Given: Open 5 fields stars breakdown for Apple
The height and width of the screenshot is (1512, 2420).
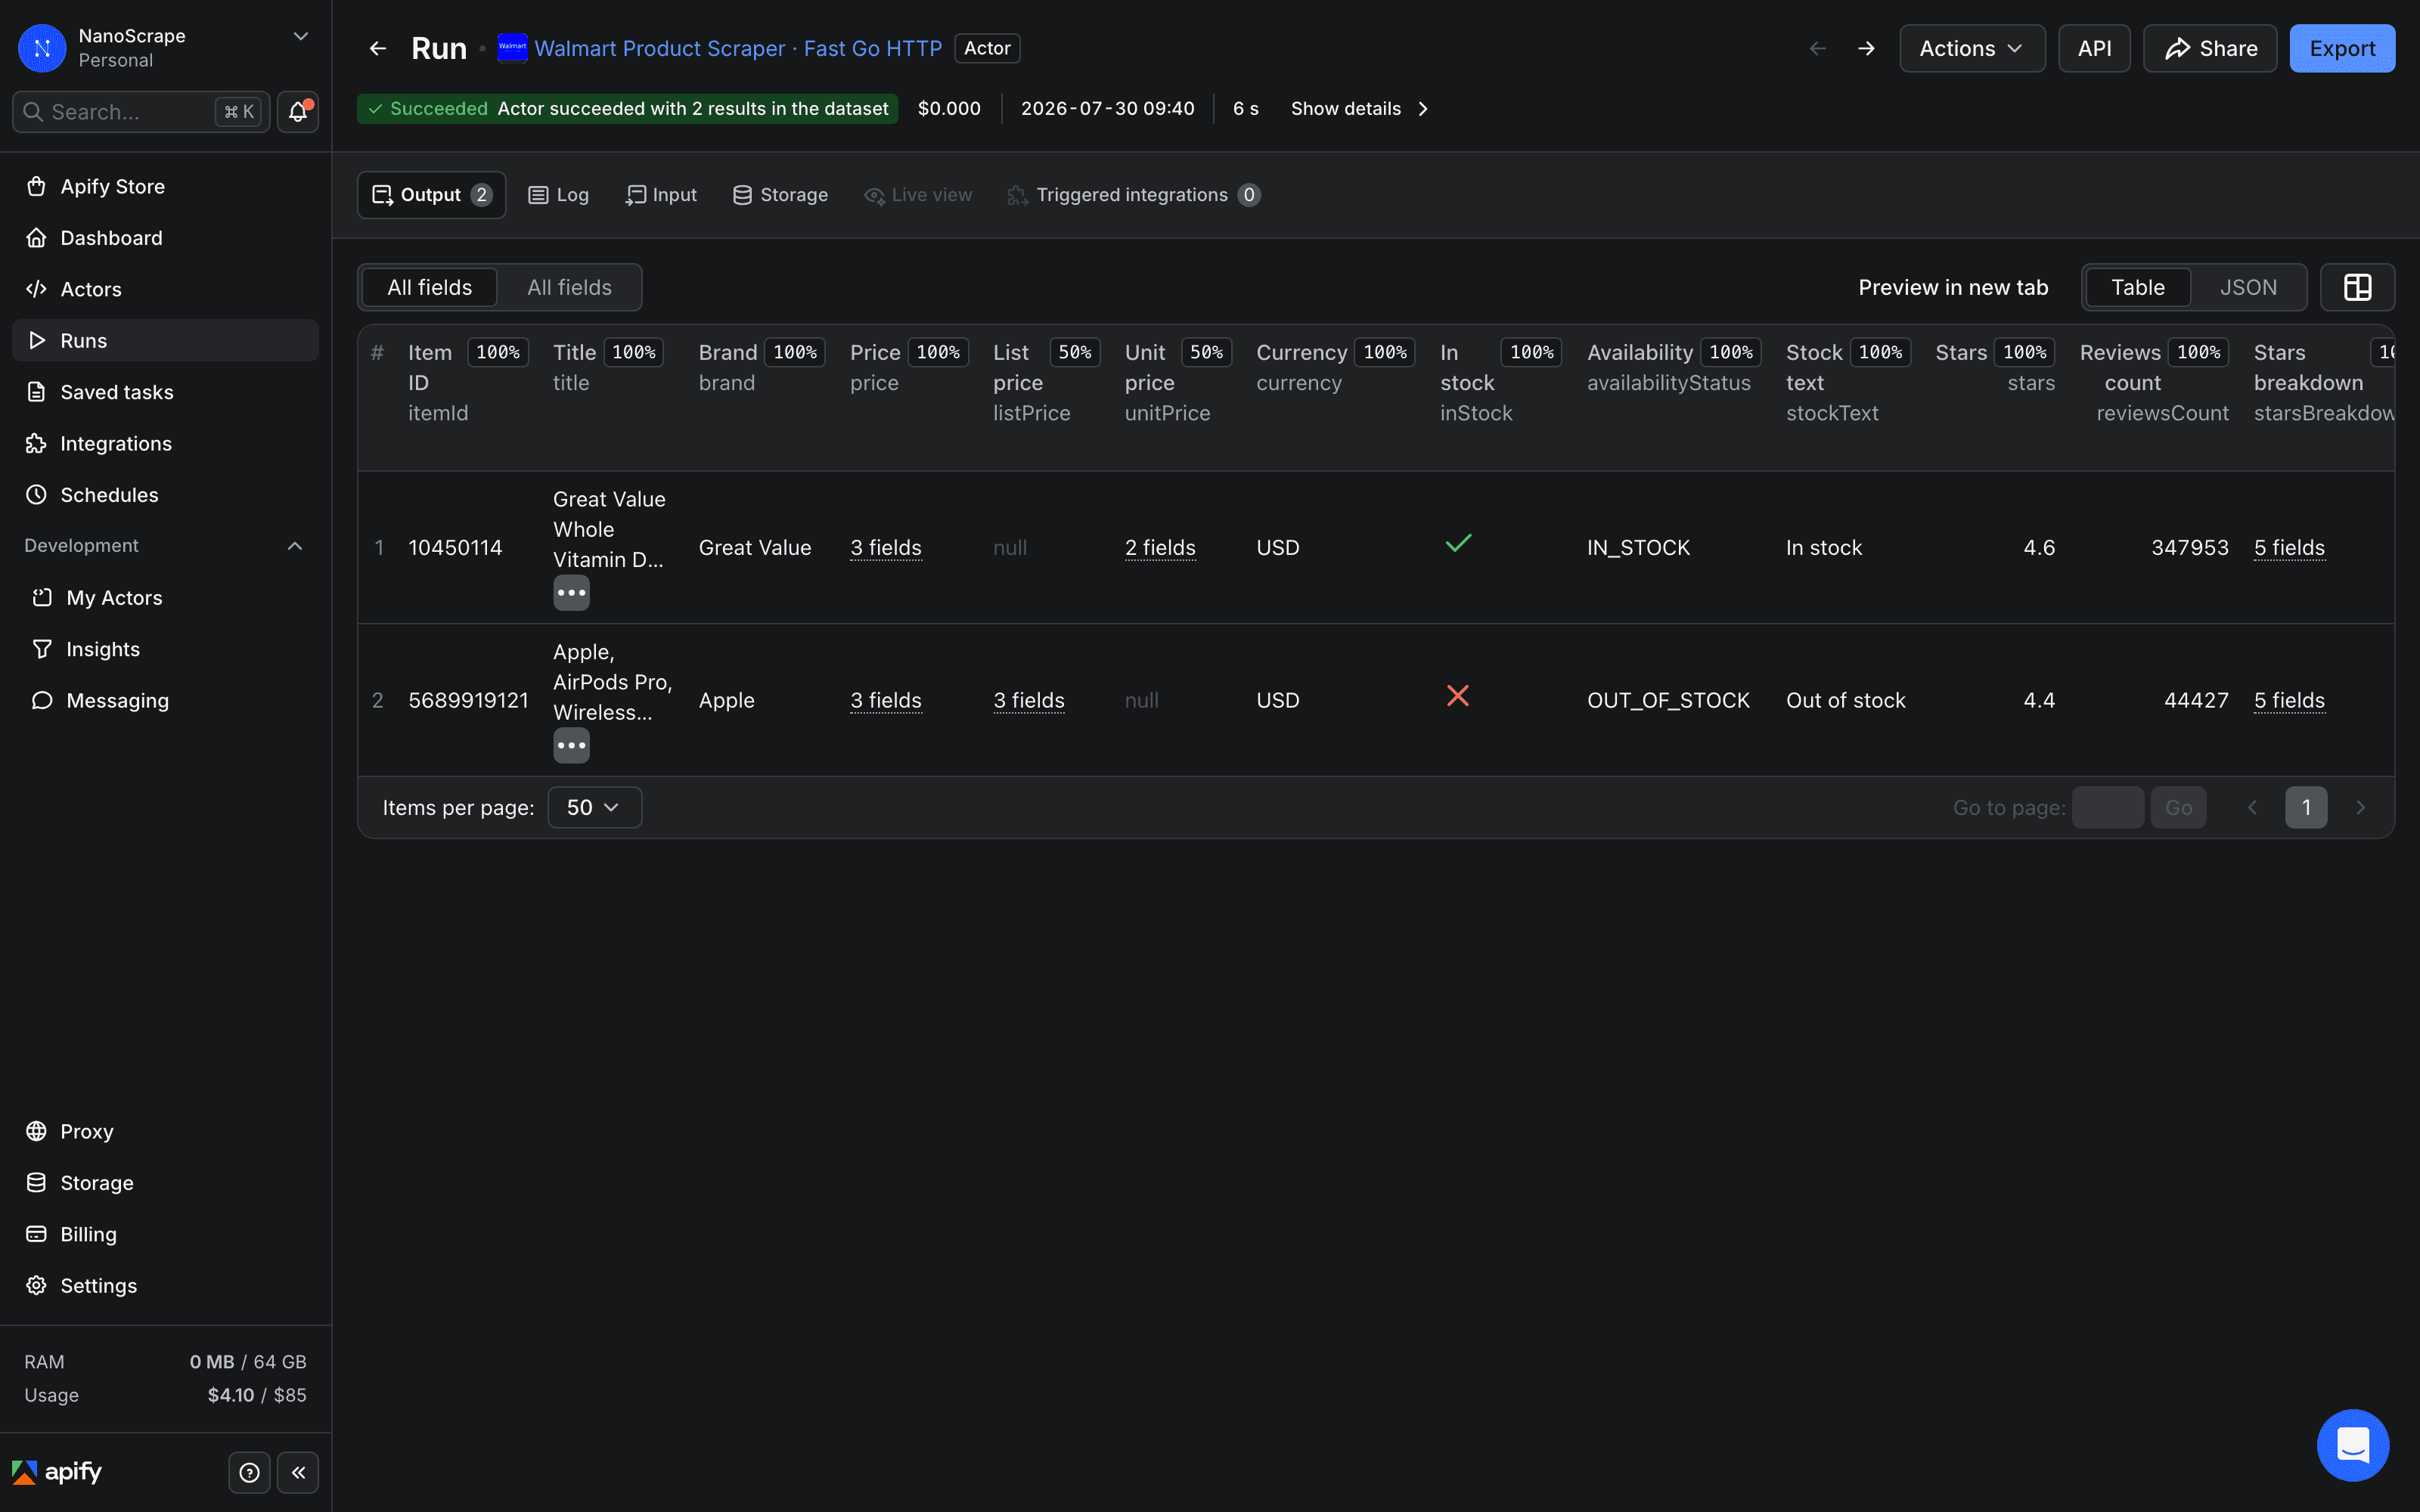Looking at the screenshot, I should pos(2289,701).
